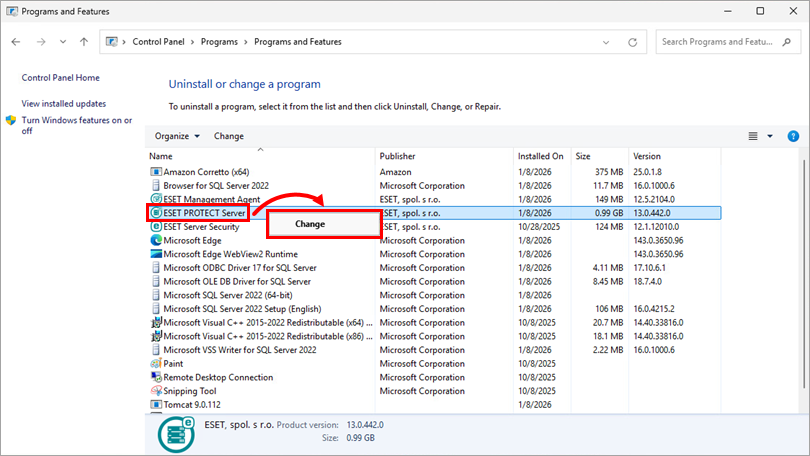
Task: Open the Organize dropdown menu
Action: (177, 136)
